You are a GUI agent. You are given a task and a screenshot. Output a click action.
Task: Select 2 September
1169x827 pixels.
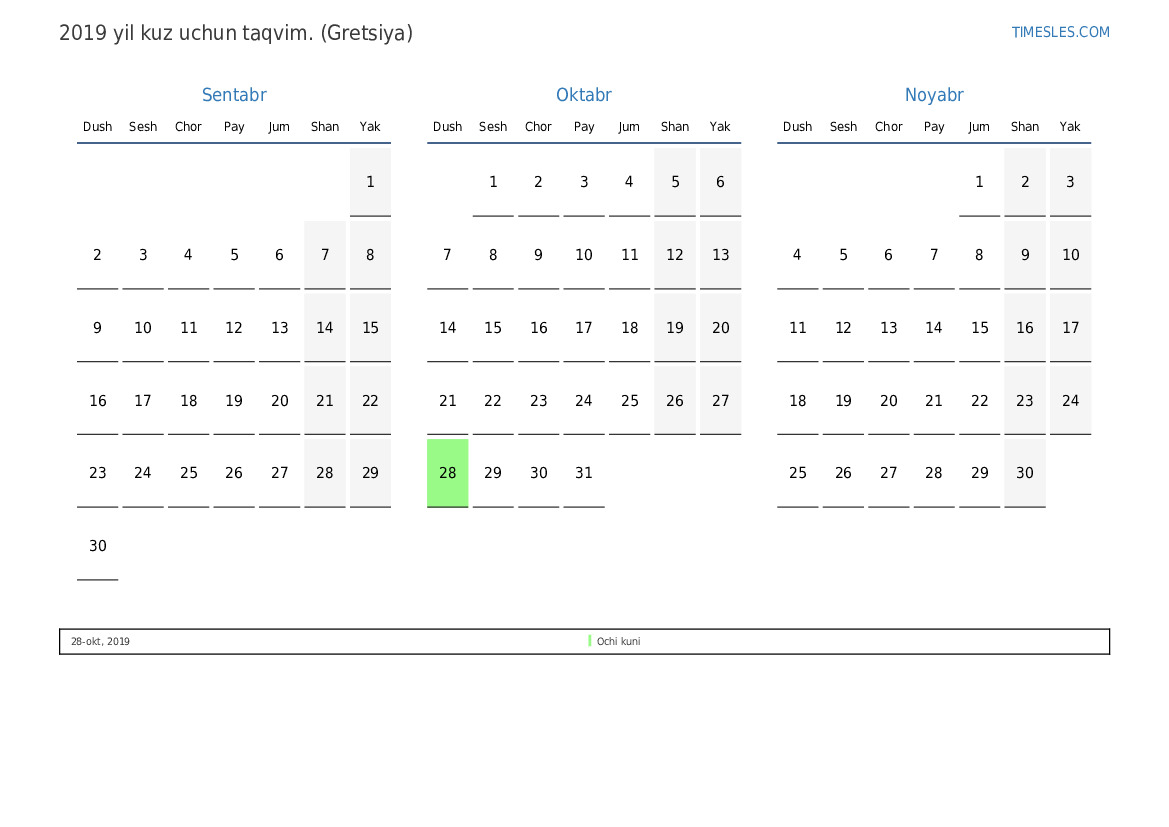[x=98, y=255]
